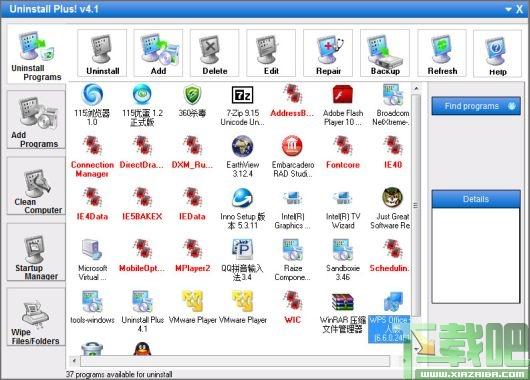The height and width of the screenshot is (380, 530).
Task: Click the Uninstall toolbar button
Action: 102,53
